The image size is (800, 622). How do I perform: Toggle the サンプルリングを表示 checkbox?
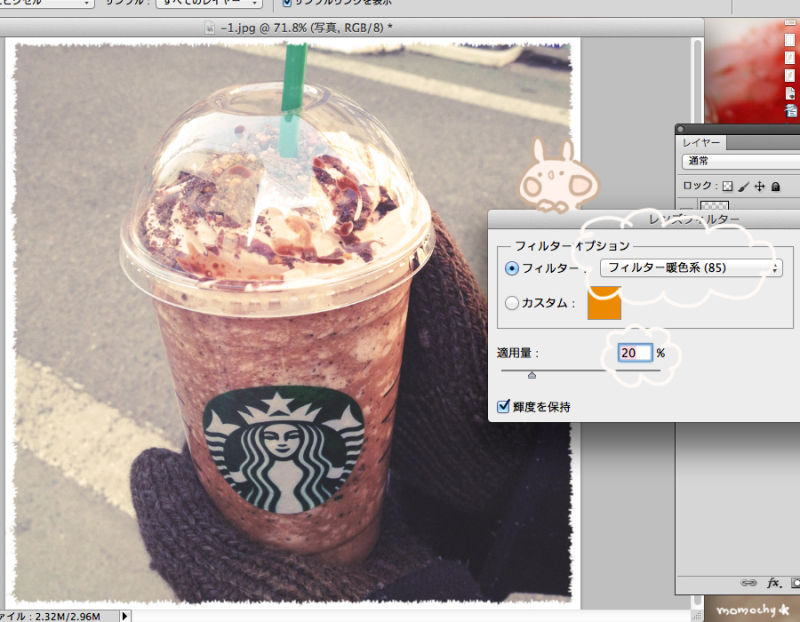coord(287,3)
